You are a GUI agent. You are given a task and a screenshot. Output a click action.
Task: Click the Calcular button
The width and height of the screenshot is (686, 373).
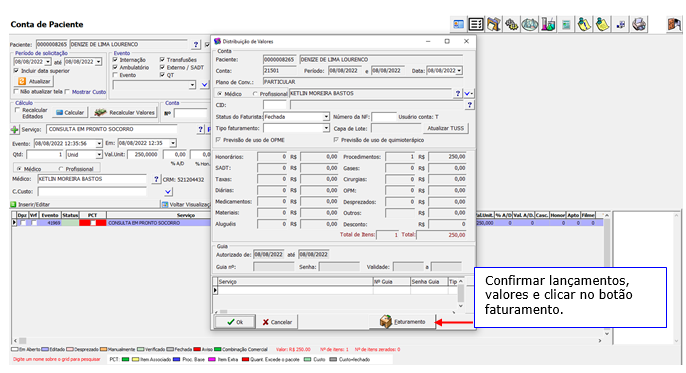[x=70, y=113]
